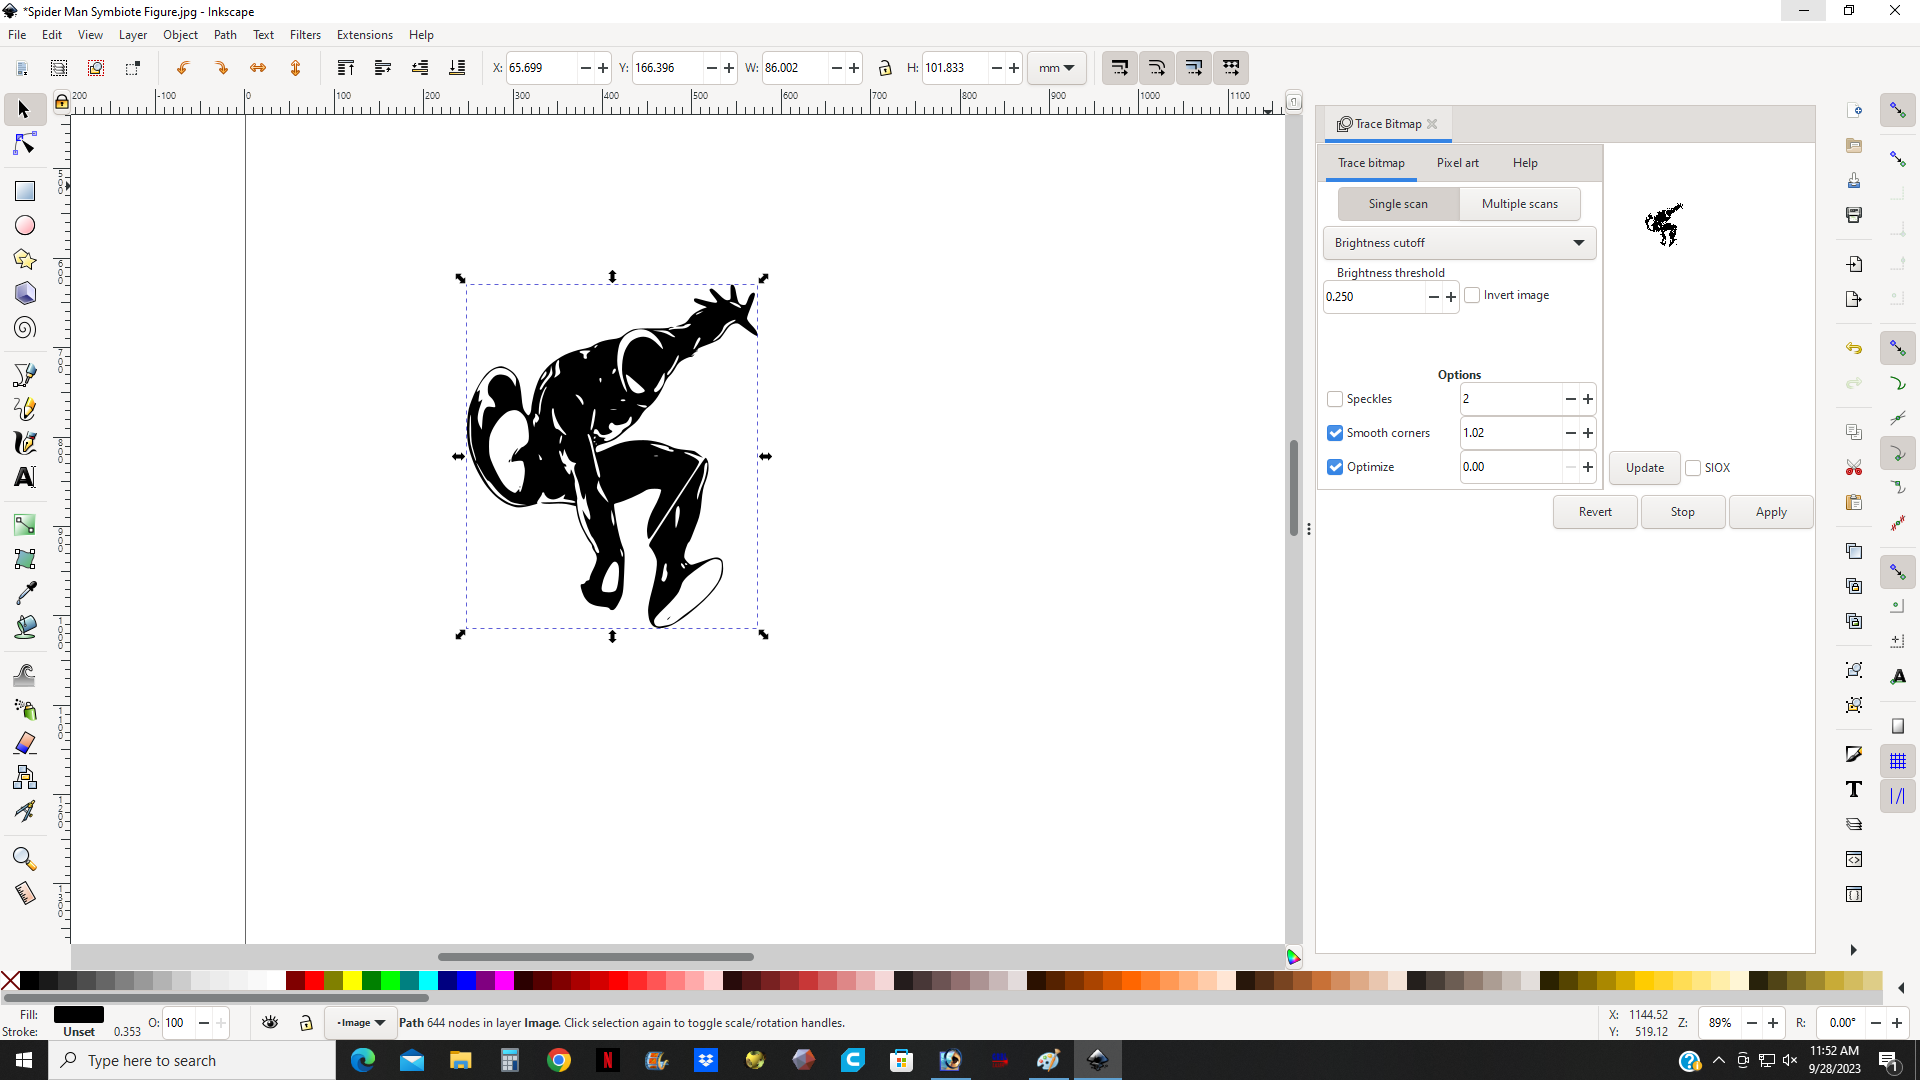Expand the Image layer selector dropdown
The height and width of the screenshot is (1080, 1920).
click(x=361, y=1022)
